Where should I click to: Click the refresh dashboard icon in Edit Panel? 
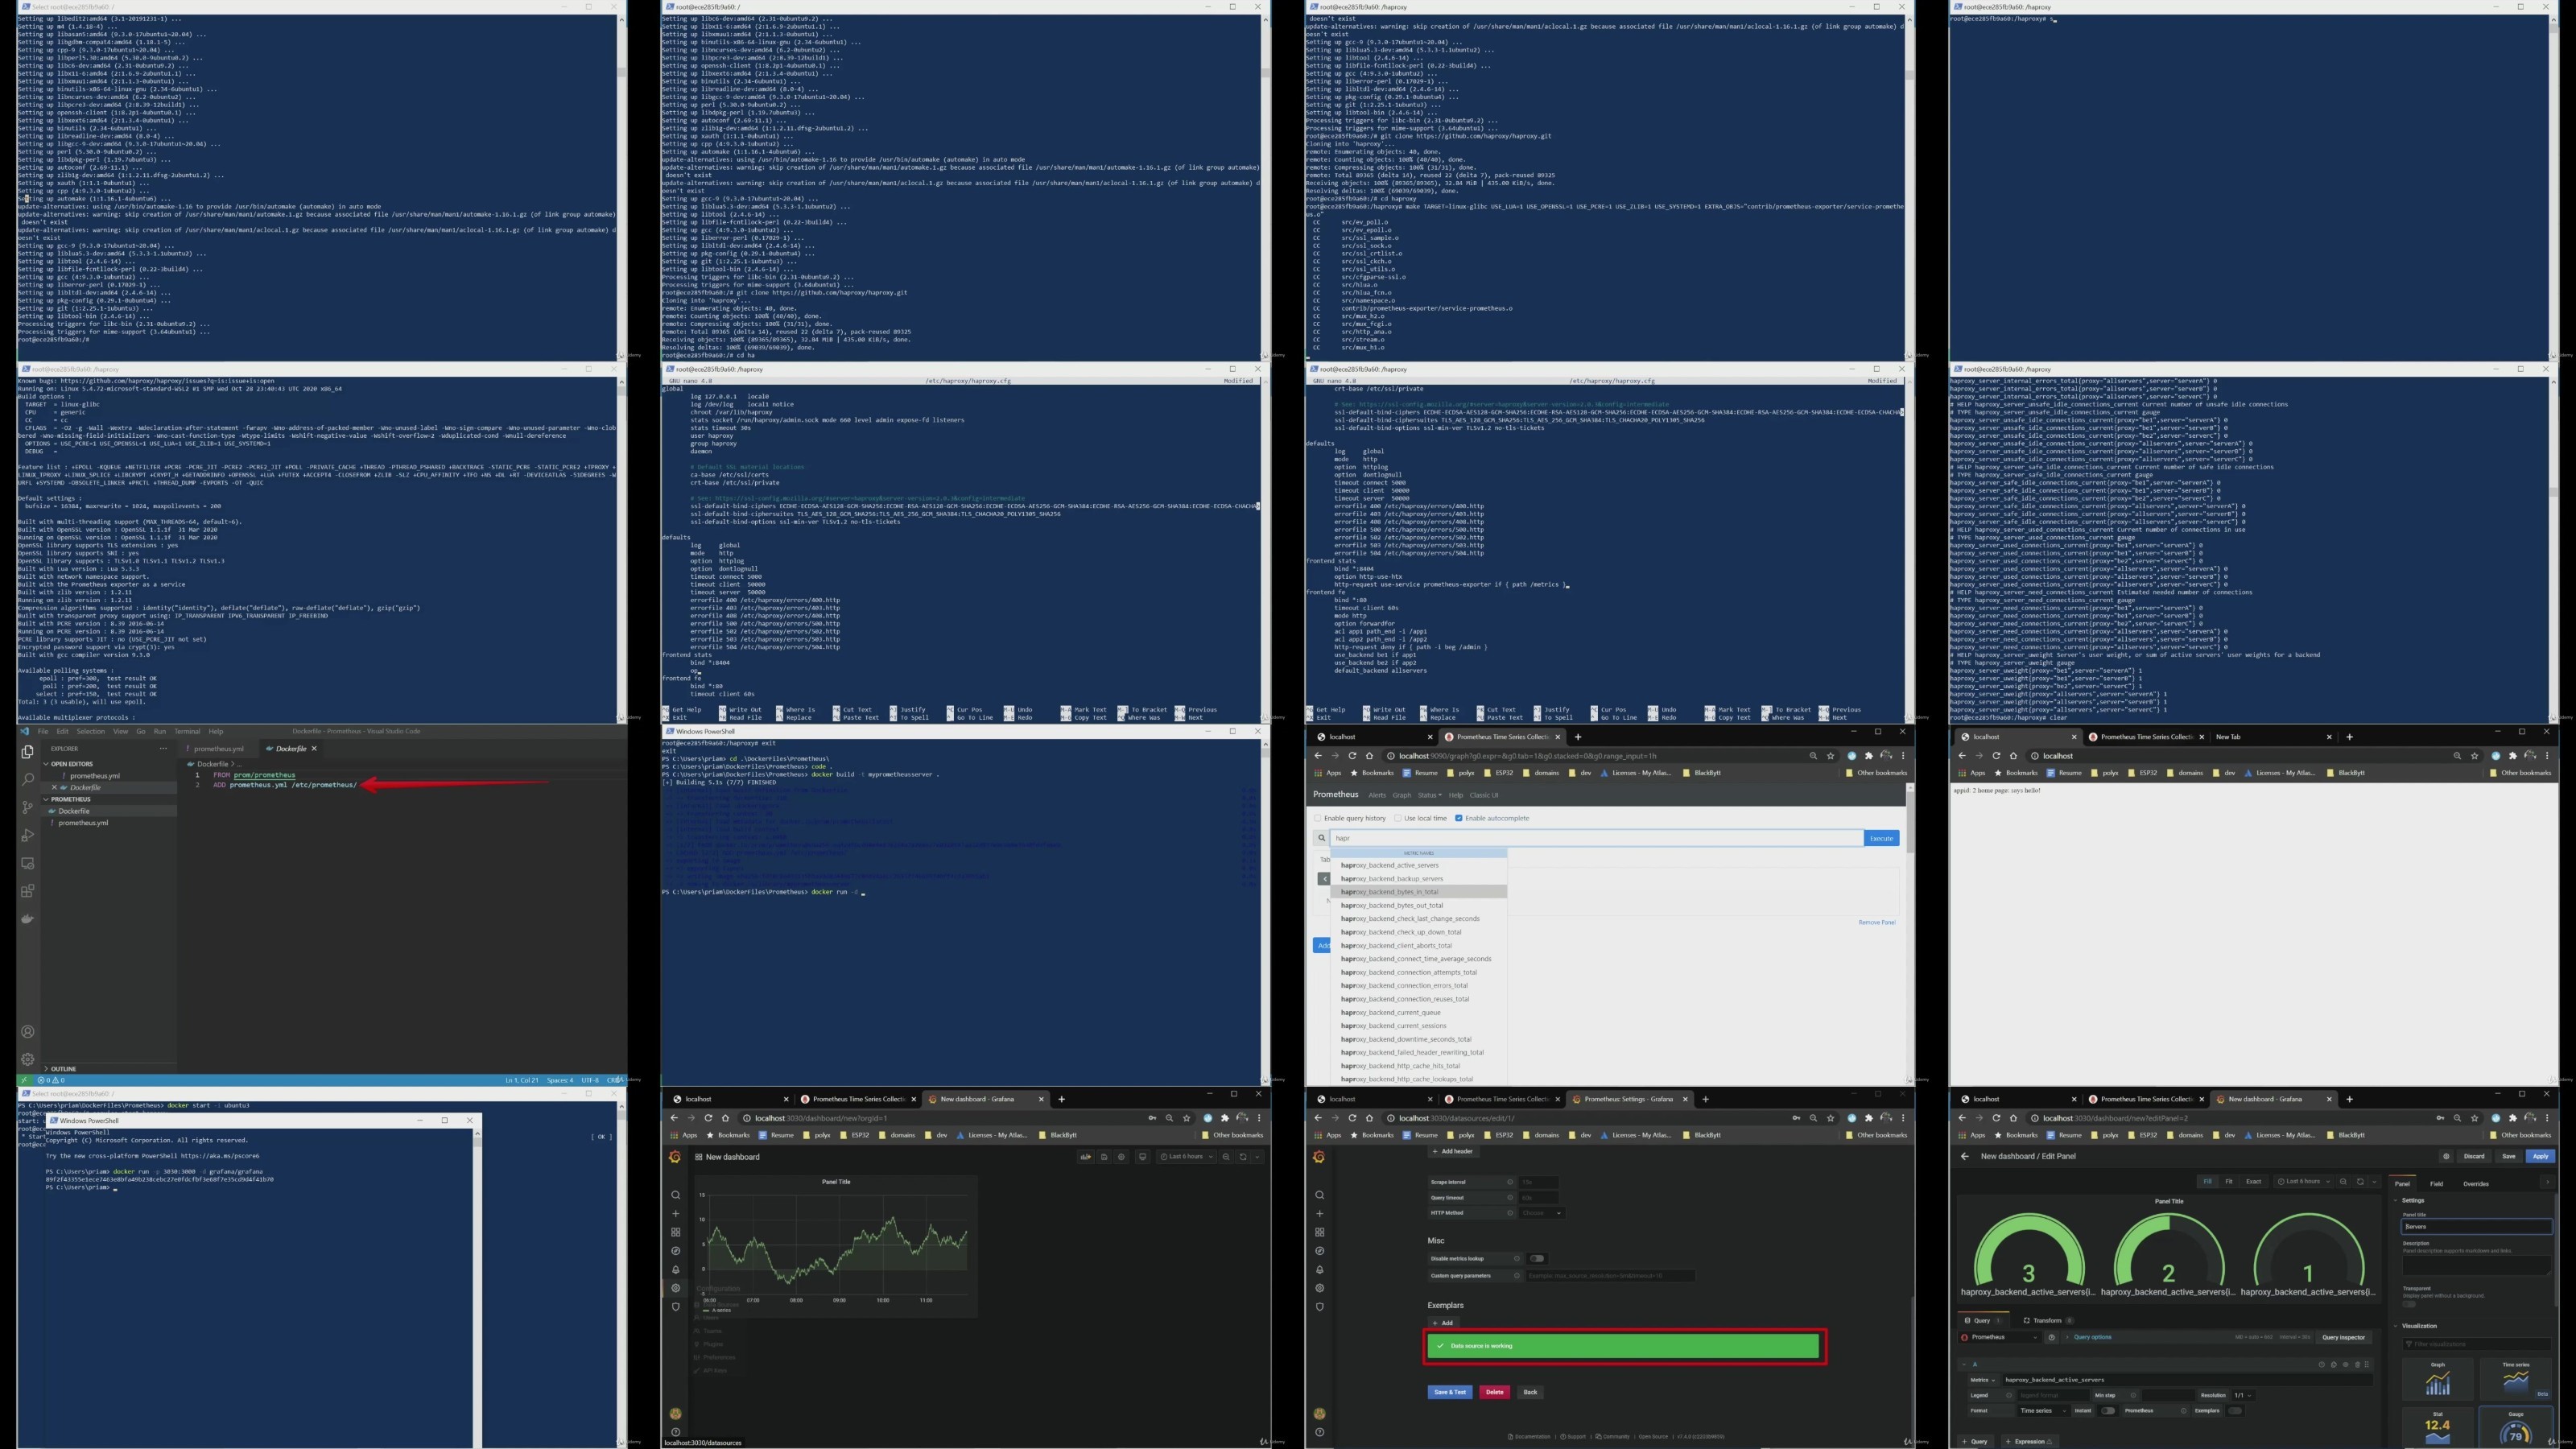pyautogui.click(x=2361, y=1182)
